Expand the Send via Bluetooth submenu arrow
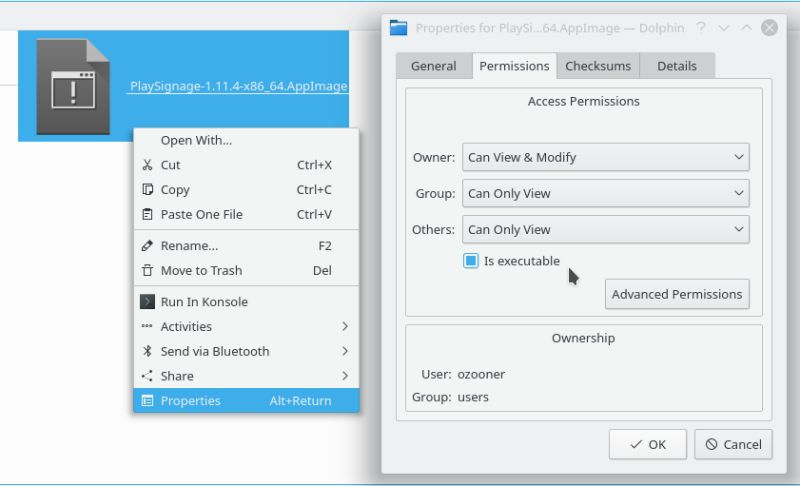 click(345, 351)
